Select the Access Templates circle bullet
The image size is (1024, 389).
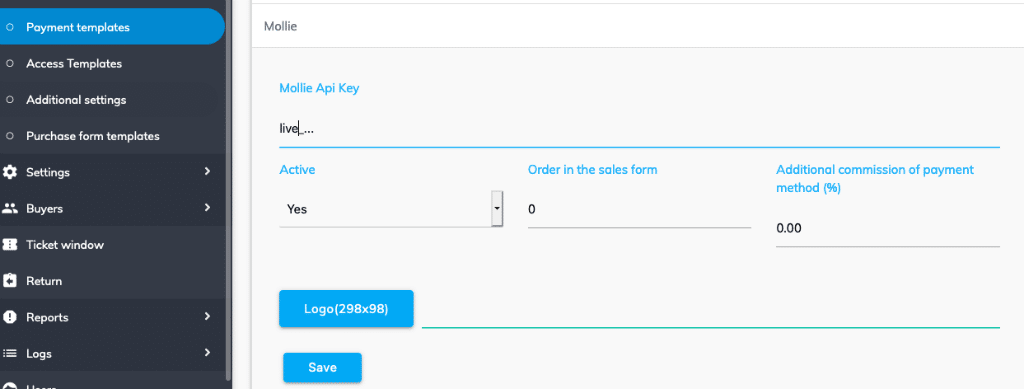9,64
